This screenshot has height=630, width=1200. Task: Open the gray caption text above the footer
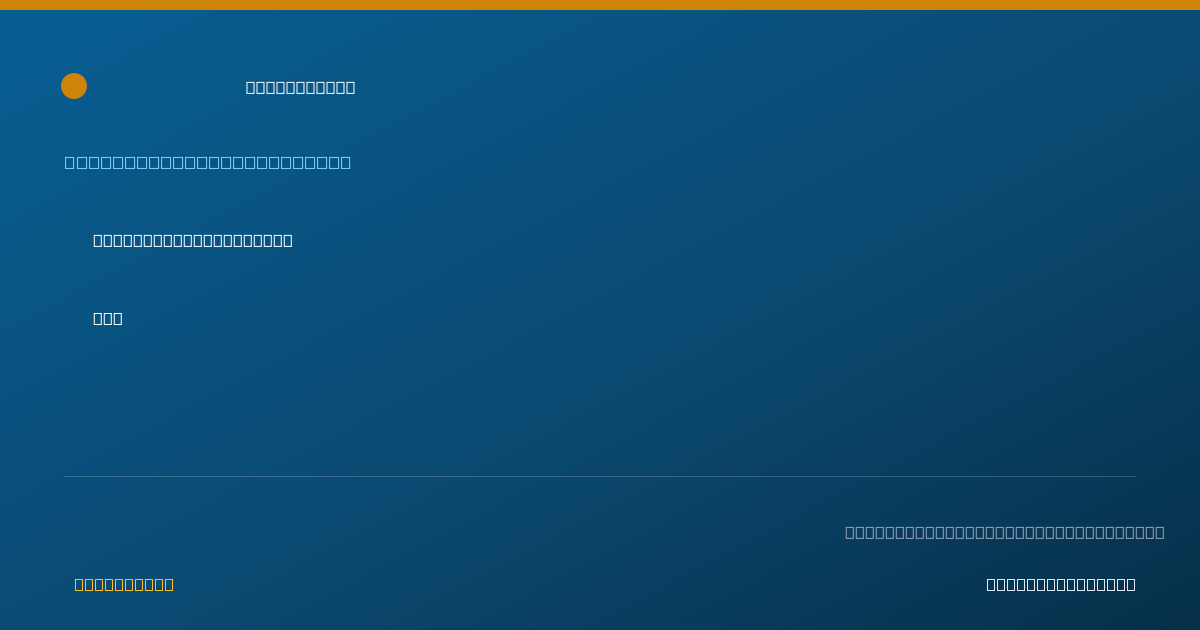(x=1005, y=532)
